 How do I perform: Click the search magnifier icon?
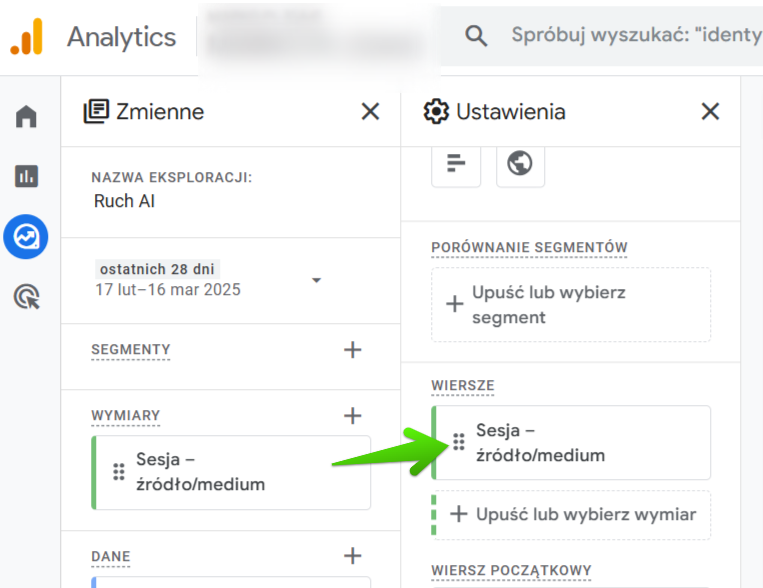(x=476, y=36)
